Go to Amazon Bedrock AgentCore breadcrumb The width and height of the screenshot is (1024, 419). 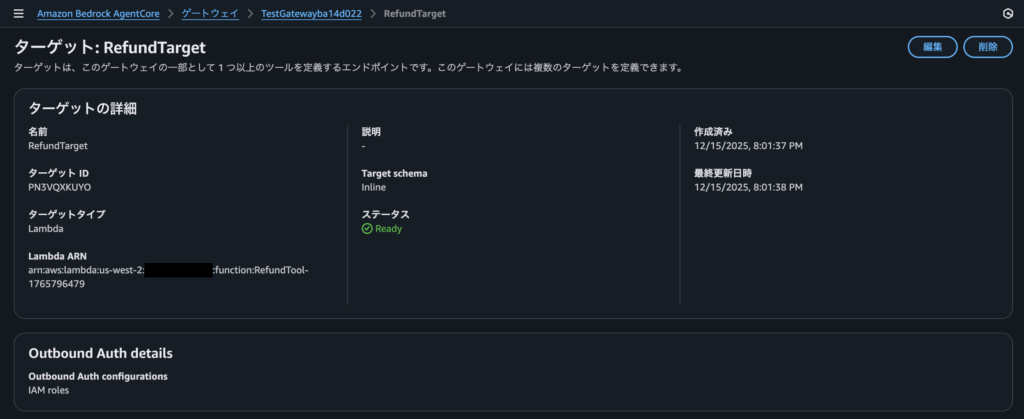click(x=98, y=14)
